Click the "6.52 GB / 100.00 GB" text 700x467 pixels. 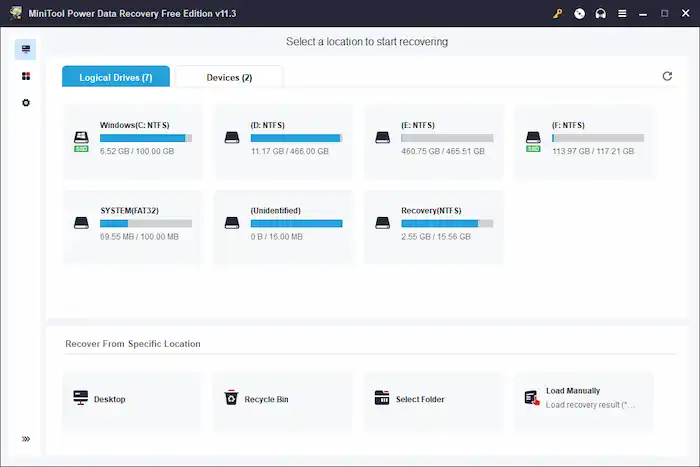(137, 151)
